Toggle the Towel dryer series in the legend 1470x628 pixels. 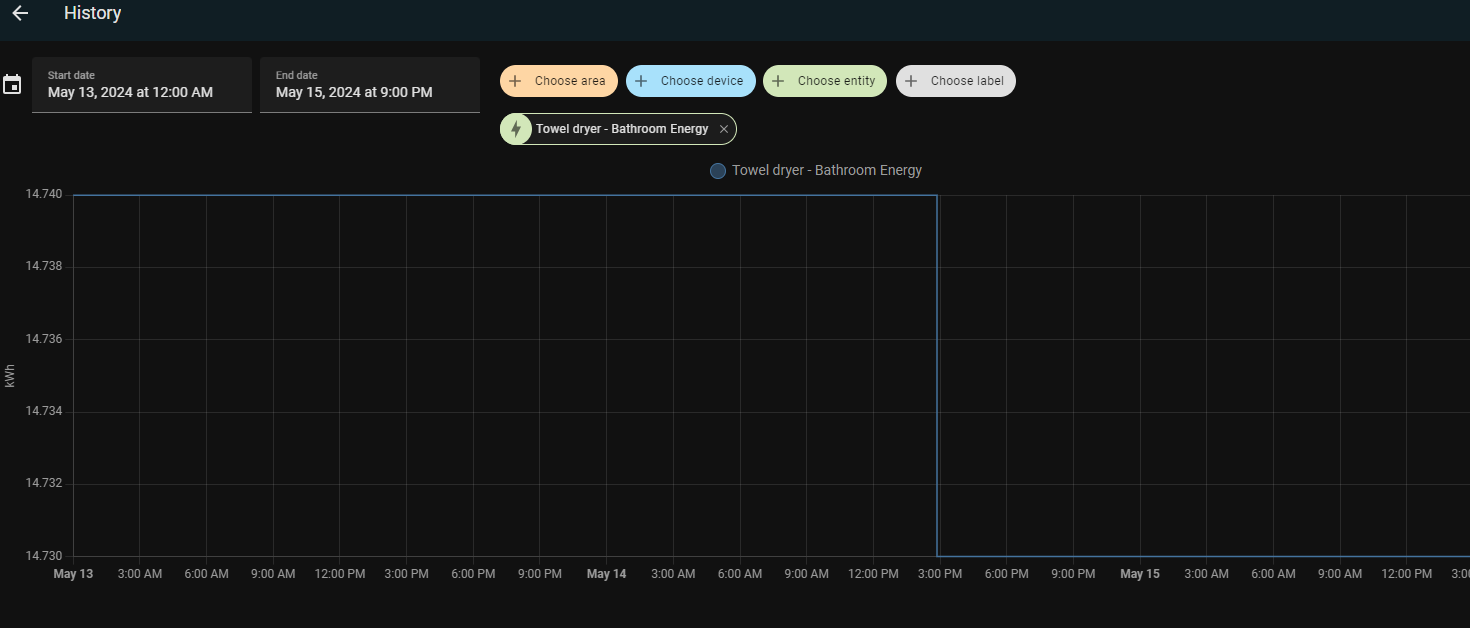click(x=827, y=170)
